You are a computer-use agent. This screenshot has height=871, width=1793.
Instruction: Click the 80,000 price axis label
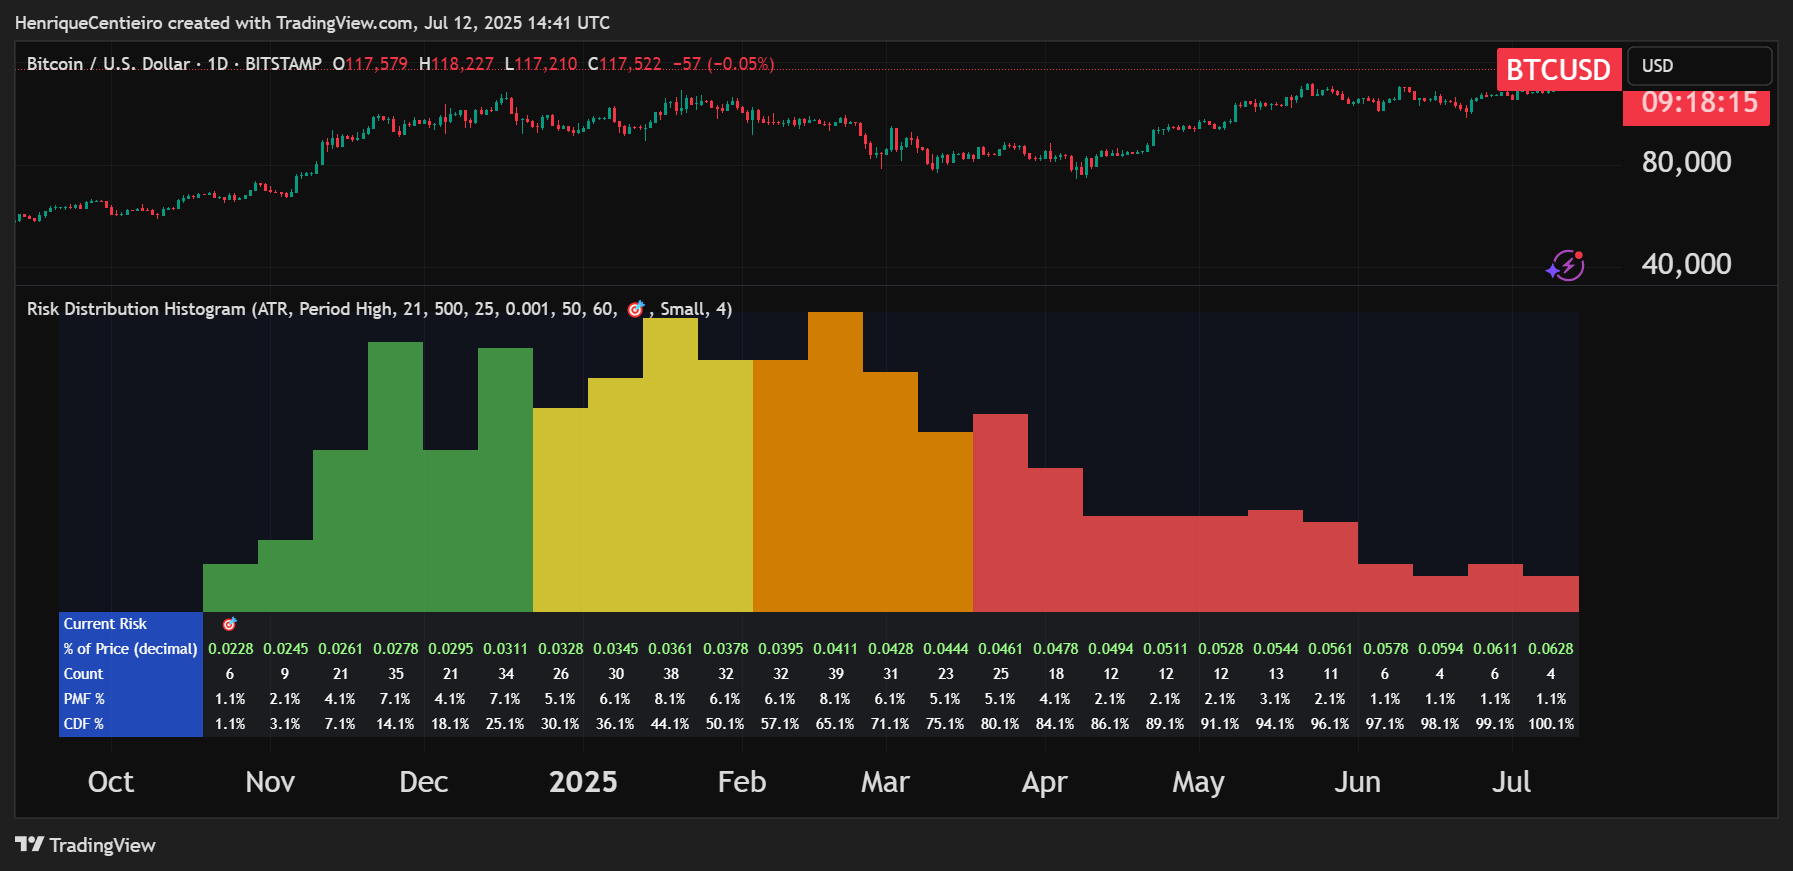(1686, 162)
